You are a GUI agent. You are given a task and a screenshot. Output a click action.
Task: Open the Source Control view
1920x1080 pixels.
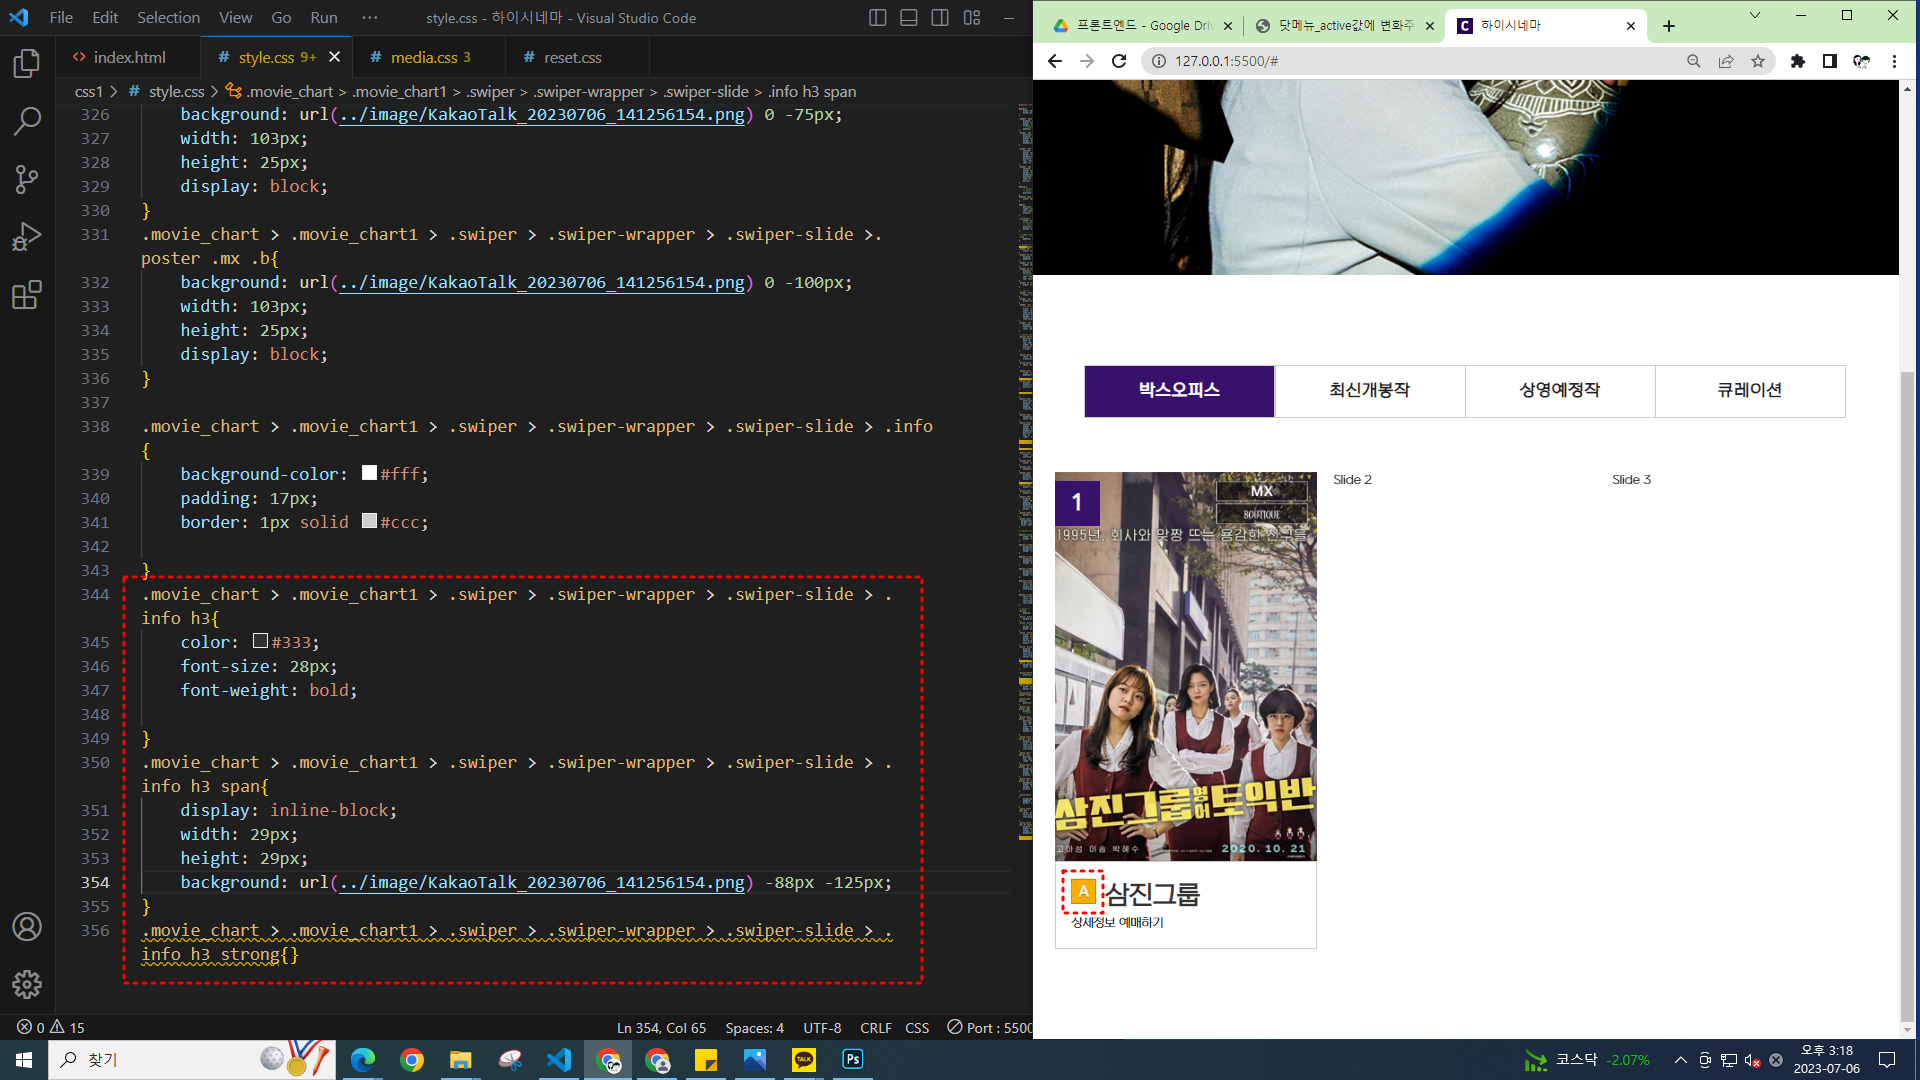click(27, 180)
